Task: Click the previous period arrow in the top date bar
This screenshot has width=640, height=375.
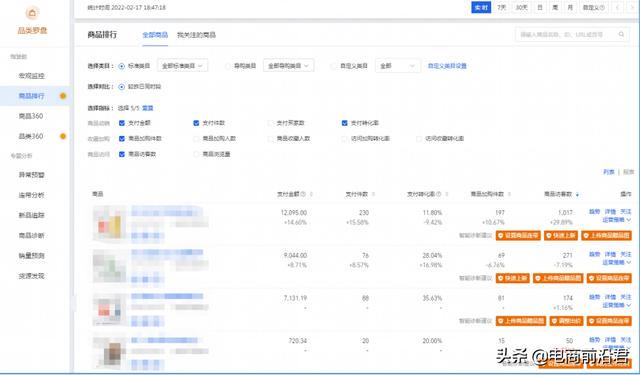Action: coord(618,7)
